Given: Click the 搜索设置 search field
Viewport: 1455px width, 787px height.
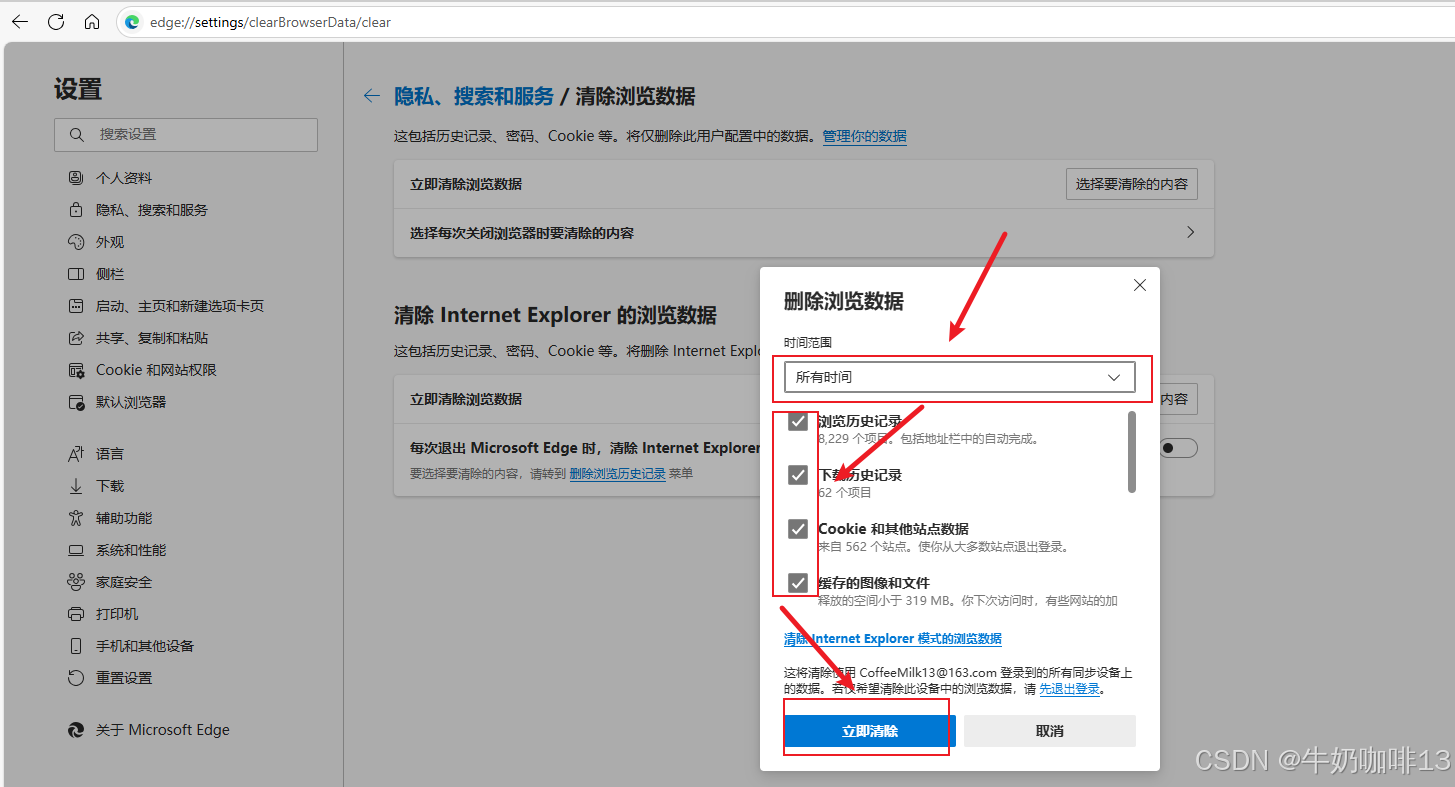Looking at the screenshot, I should 186,135.
